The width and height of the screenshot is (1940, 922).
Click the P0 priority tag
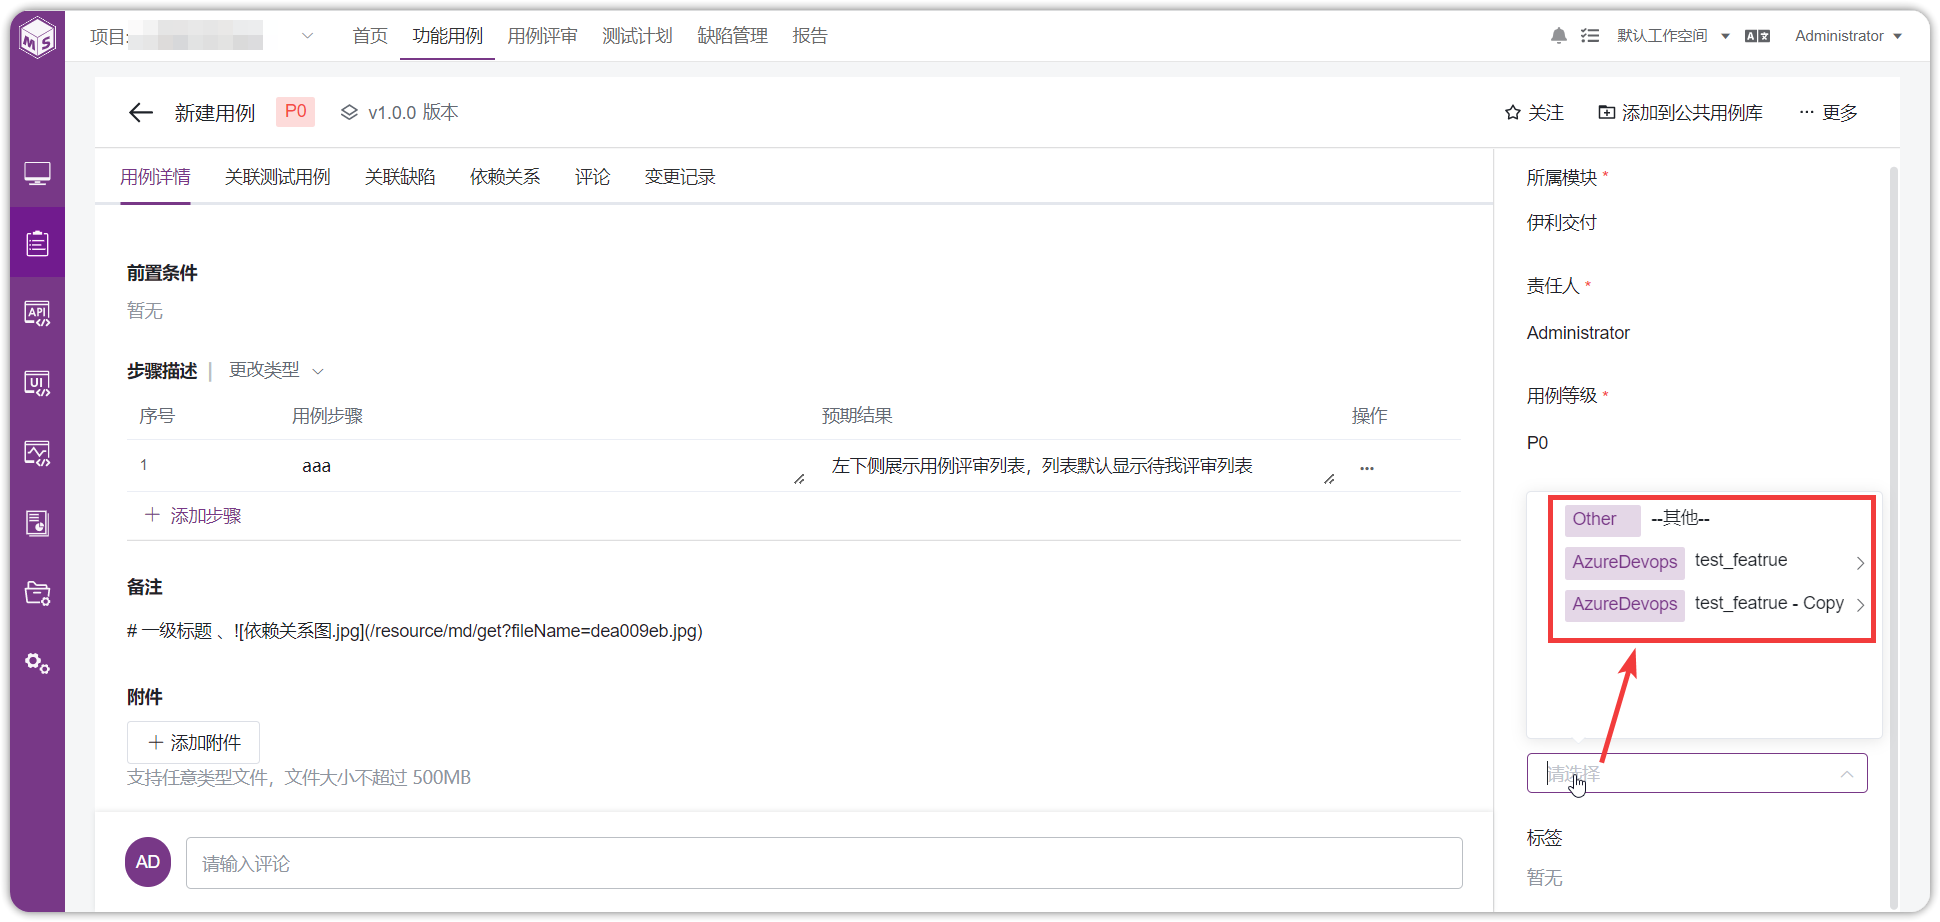point(295,112)
